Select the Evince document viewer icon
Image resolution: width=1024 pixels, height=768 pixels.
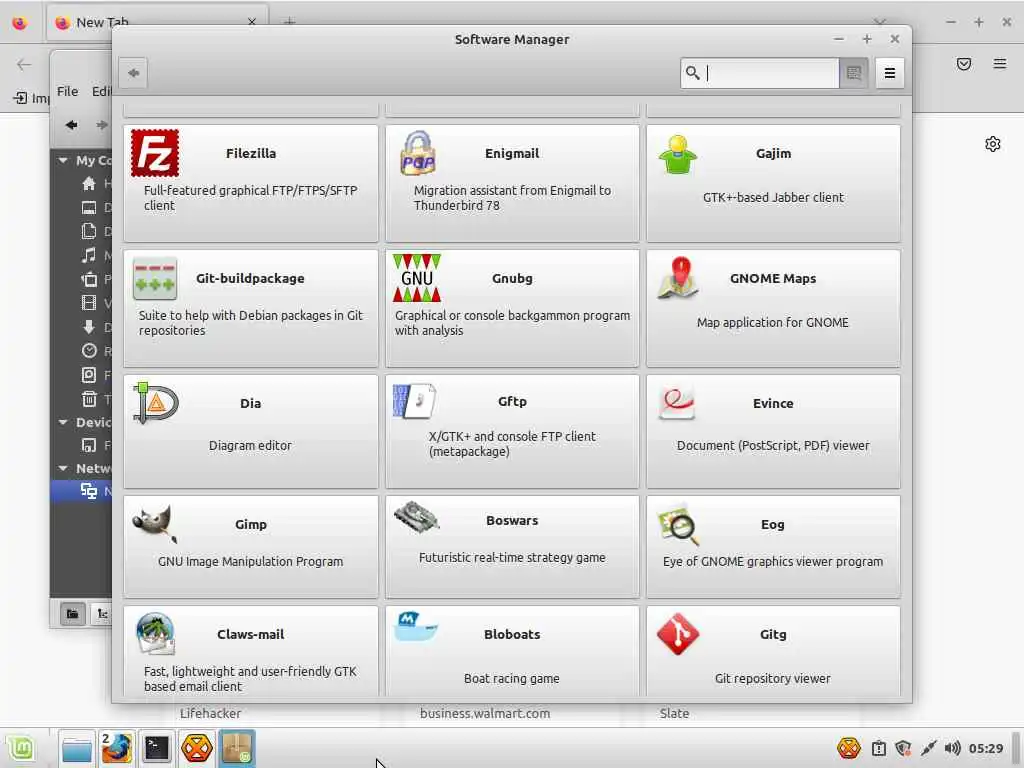pos(677,403)
